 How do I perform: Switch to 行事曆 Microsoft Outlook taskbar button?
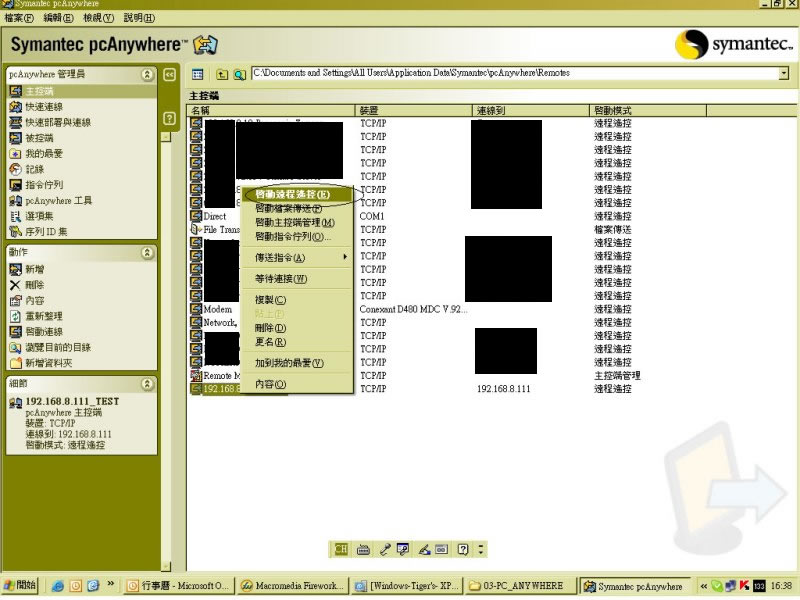[x=179, y=586]
